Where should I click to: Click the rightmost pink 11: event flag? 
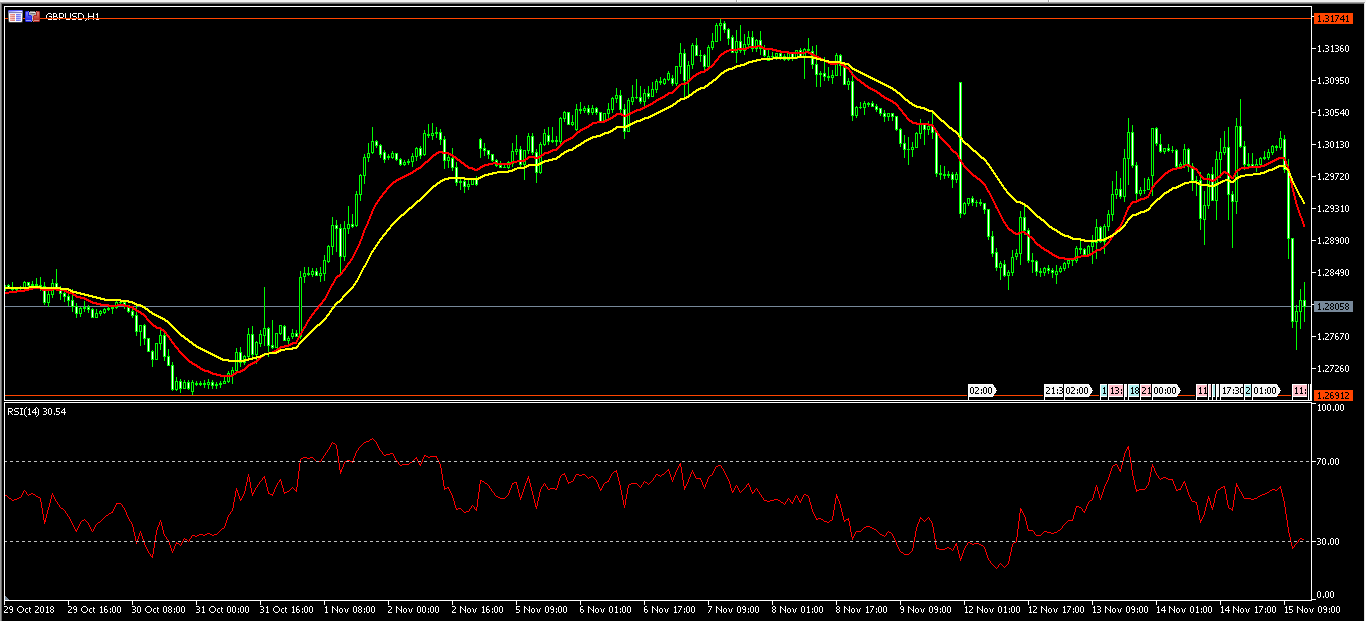point(1300,391)
